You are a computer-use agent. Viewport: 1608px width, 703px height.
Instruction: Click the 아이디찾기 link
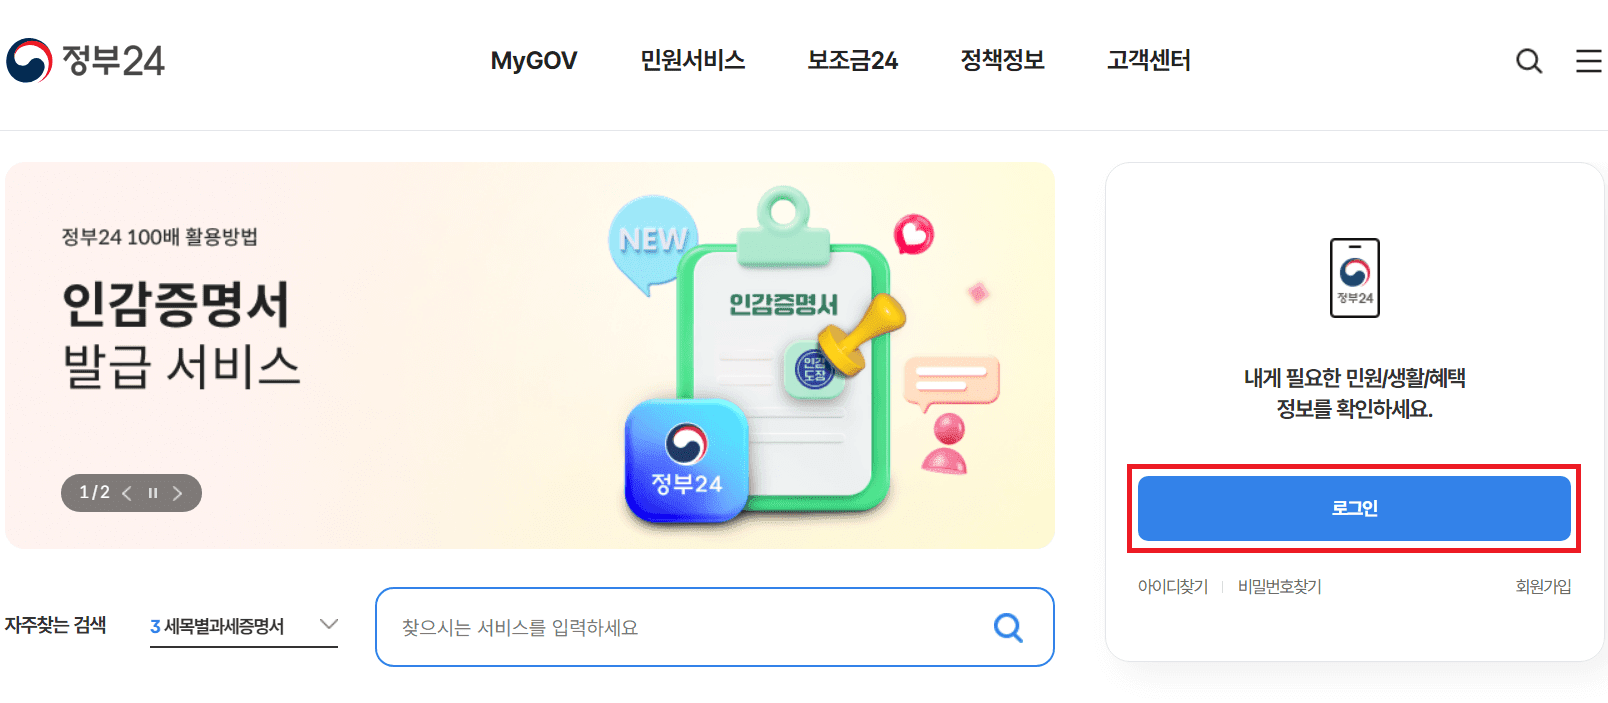pyautogui.click(x=1173, y=587)
